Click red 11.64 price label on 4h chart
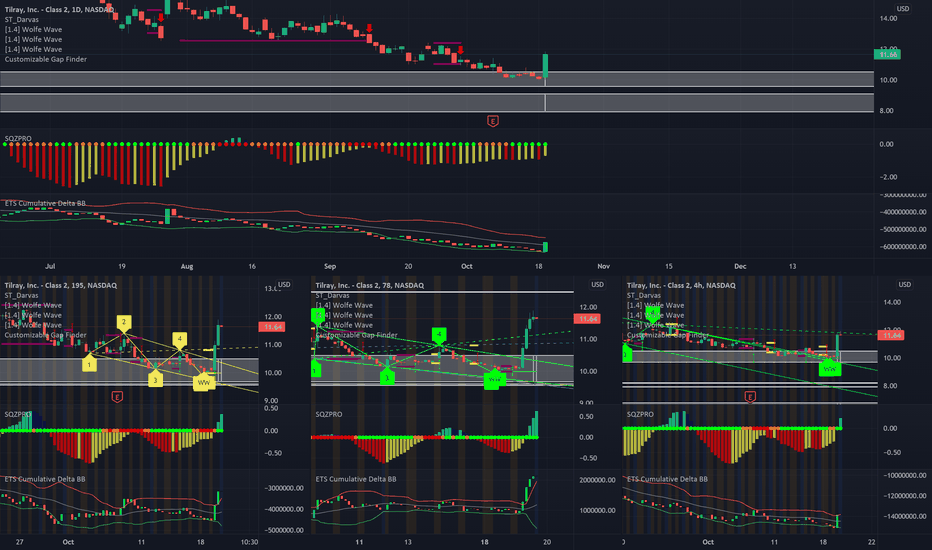 click(891, 335)
